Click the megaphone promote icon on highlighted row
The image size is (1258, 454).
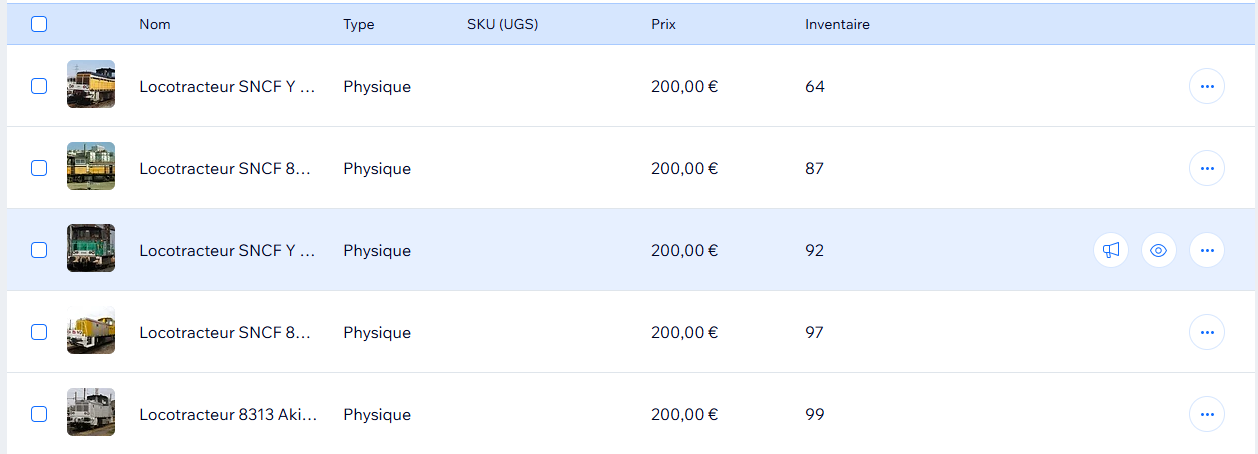pos(1110,250)
